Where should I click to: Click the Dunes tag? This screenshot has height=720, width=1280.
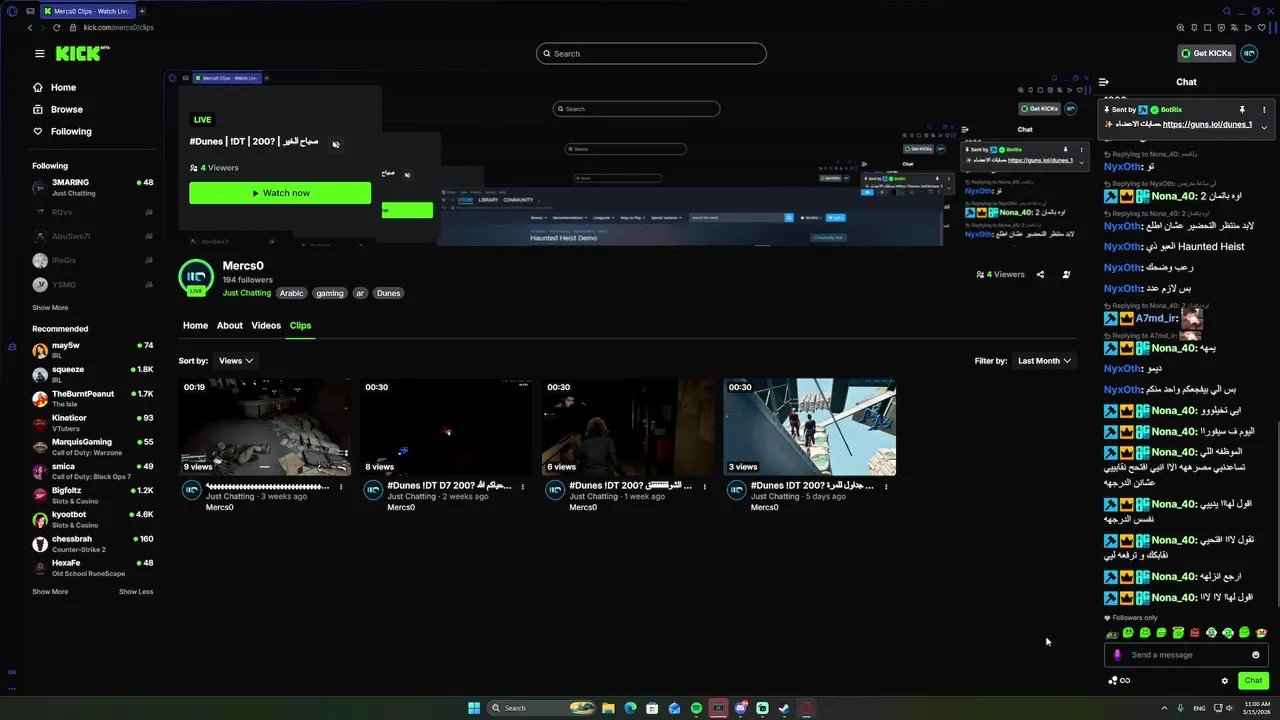pos(388,294)
